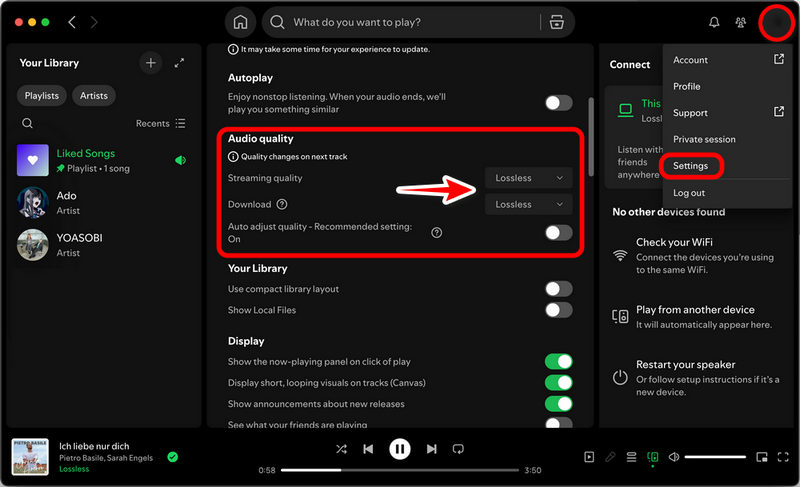Click the green saved checkmark by song
Image resolution: width=800 pixels, height=487 pixels.
click(x=172, y=457)
